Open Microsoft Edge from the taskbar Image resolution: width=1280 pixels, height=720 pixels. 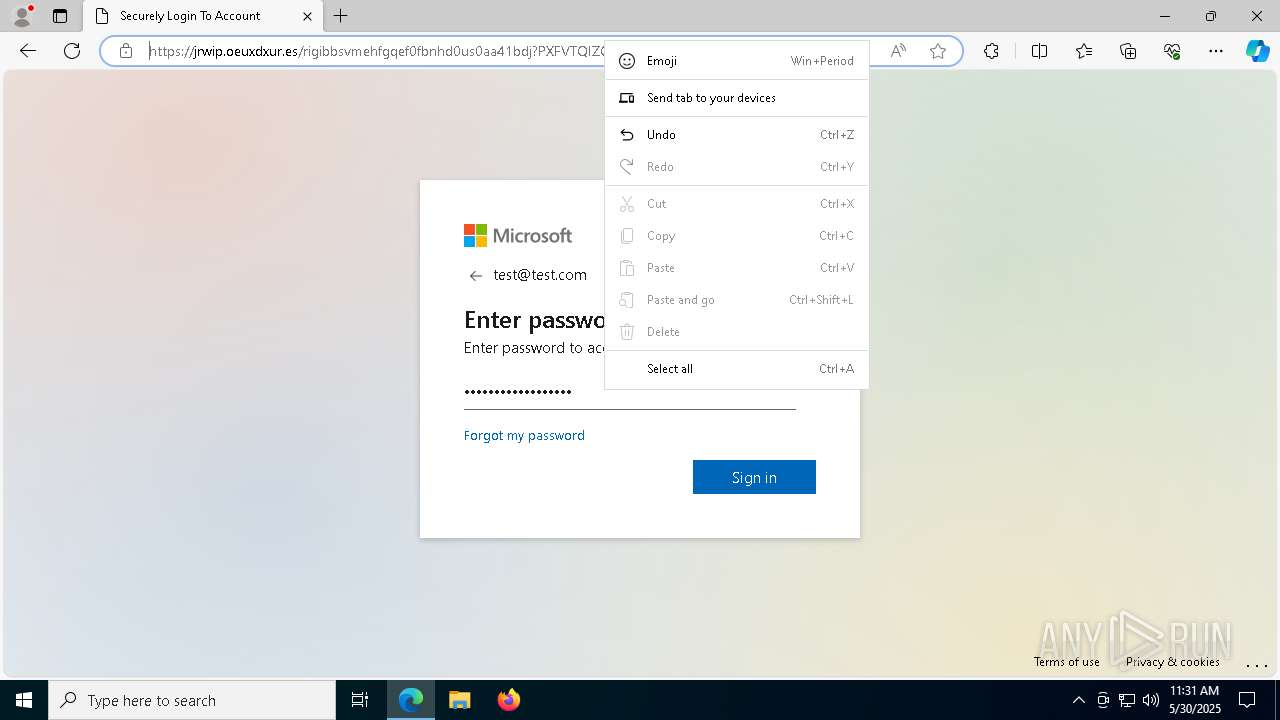[411, 700]
